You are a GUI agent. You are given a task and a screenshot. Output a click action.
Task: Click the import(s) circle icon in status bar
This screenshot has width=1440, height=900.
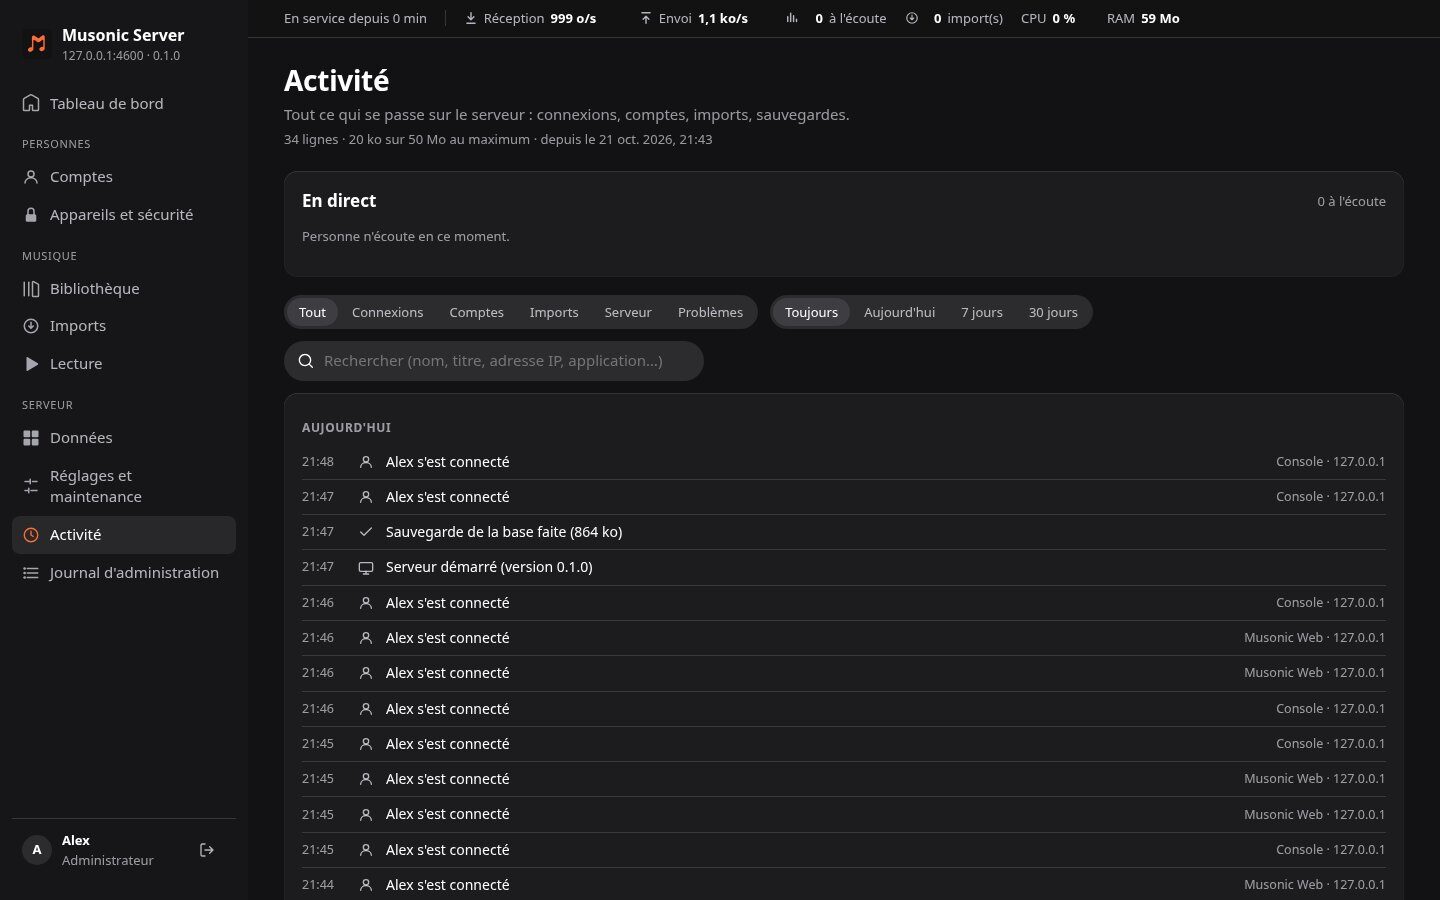(x=912, y=18)
